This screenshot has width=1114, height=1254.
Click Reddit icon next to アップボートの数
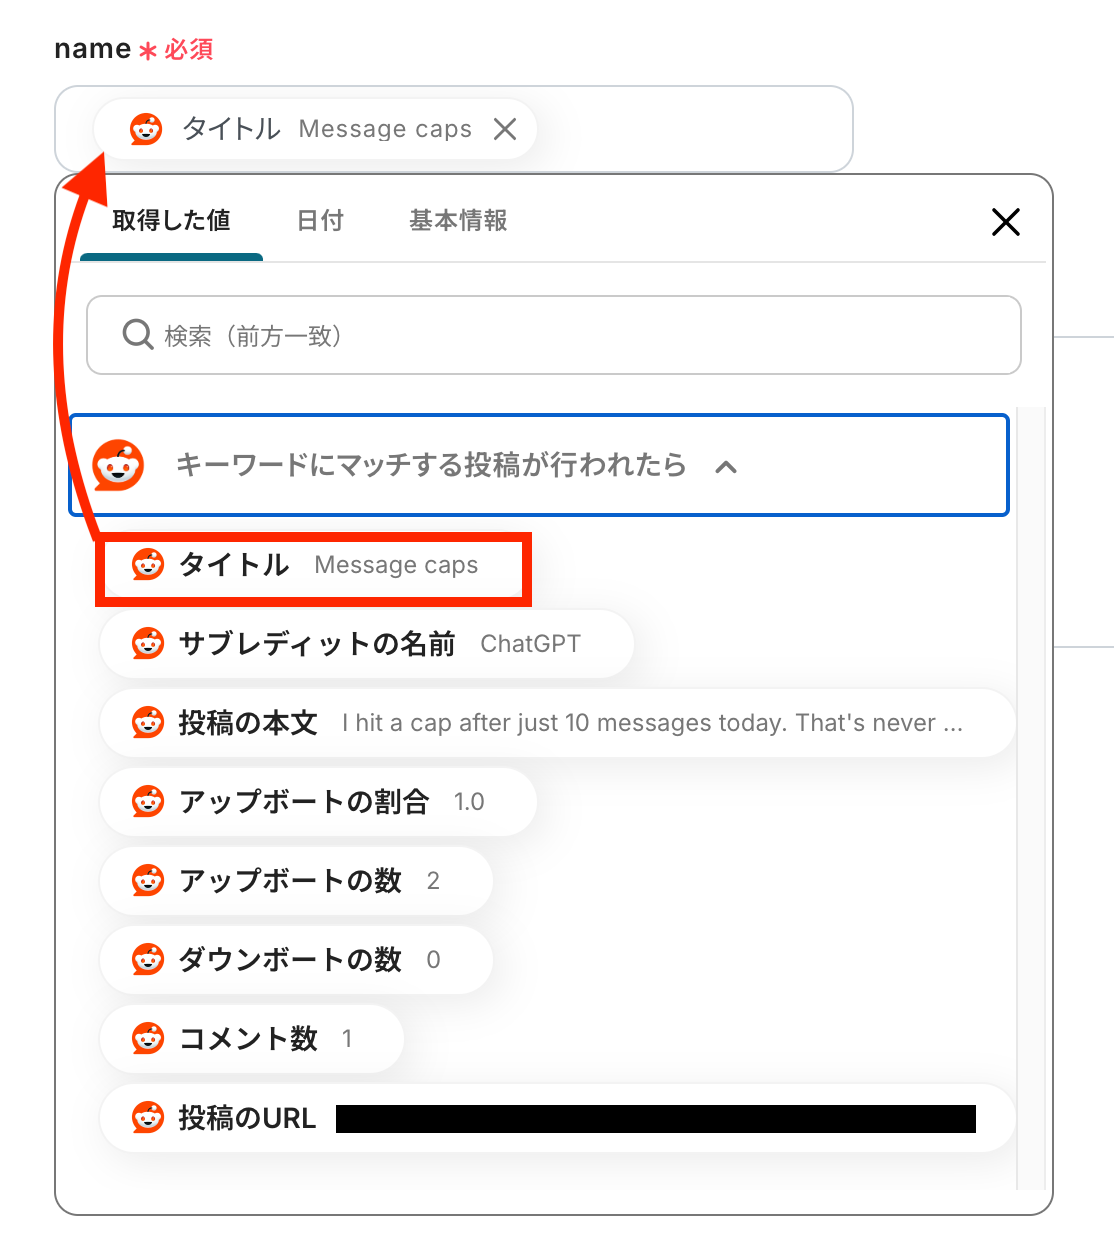148,881
